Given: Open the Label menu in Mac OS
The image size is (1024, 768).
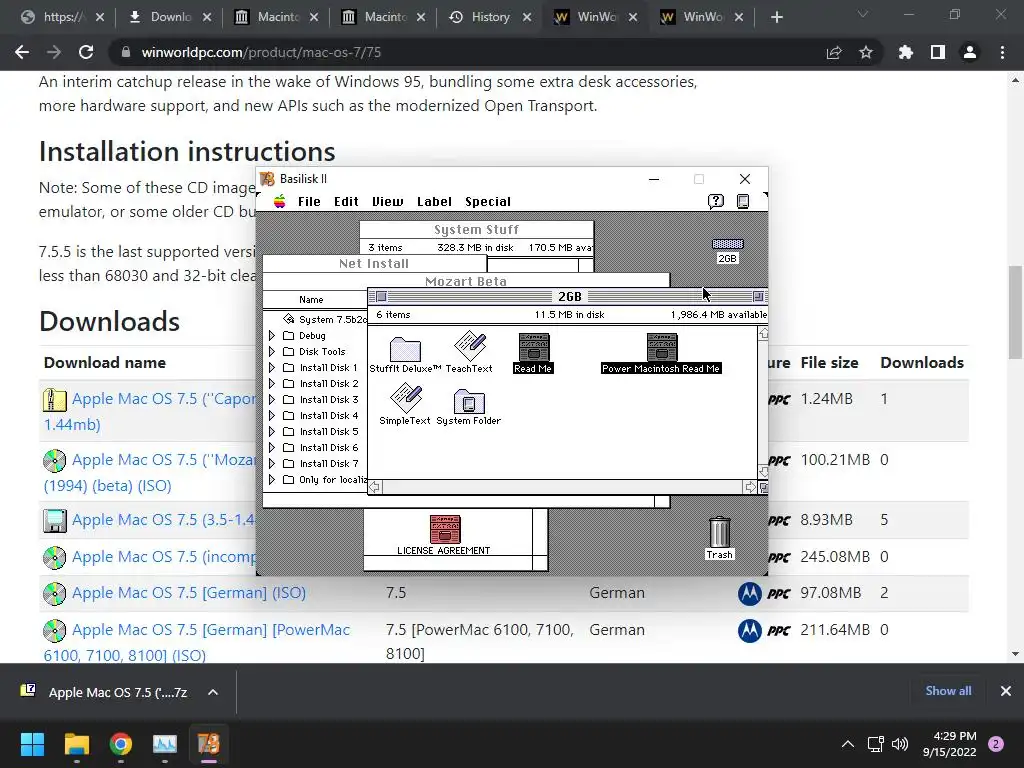Looking at the screenshot, I should click(x=434, y=202).
